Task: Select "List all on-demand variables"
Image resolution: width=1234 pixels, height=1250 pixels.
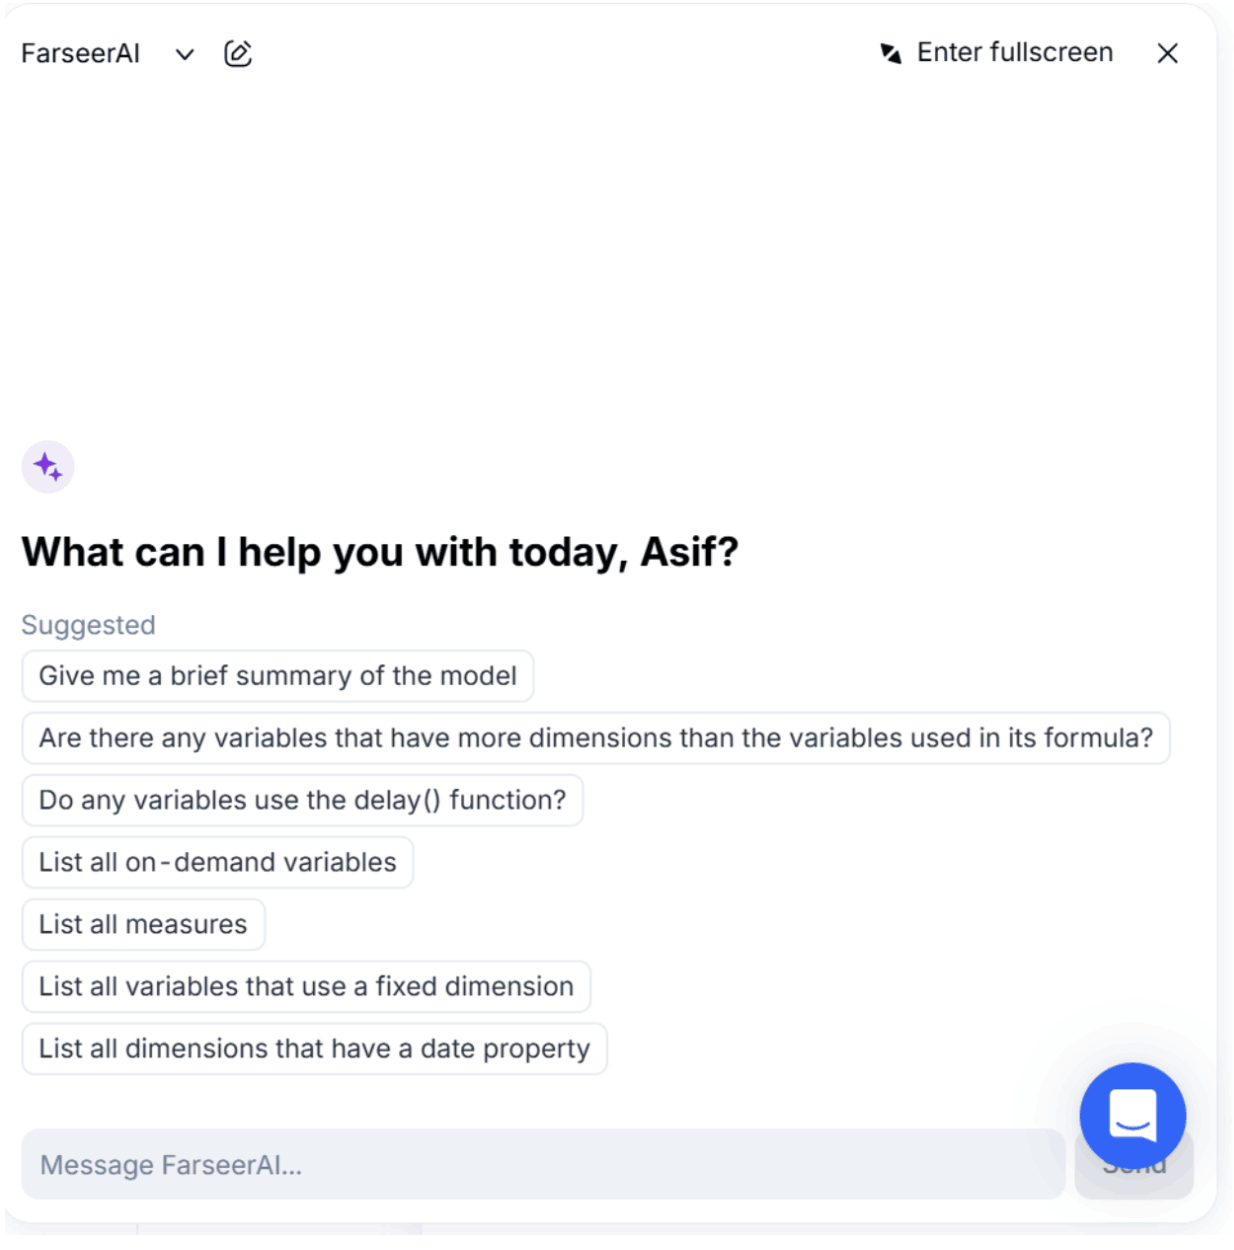Action: pos(217,862)
